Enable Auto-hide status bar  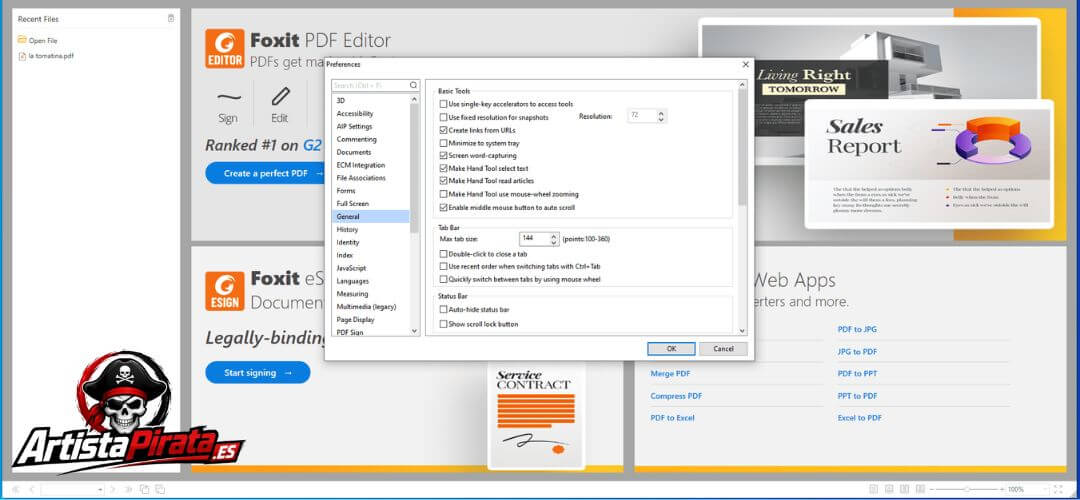pyautogui.click(x=444, y=310)
